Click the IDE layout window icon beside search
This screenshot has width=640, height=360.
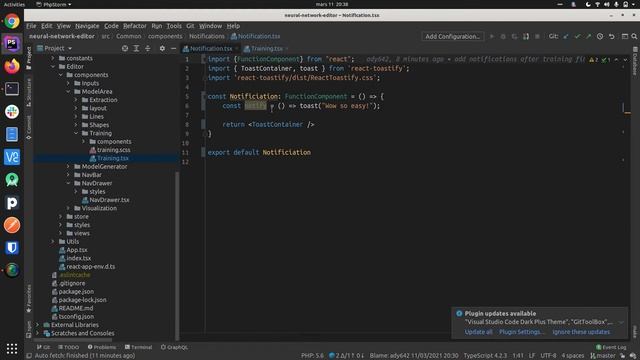point(624,36)
